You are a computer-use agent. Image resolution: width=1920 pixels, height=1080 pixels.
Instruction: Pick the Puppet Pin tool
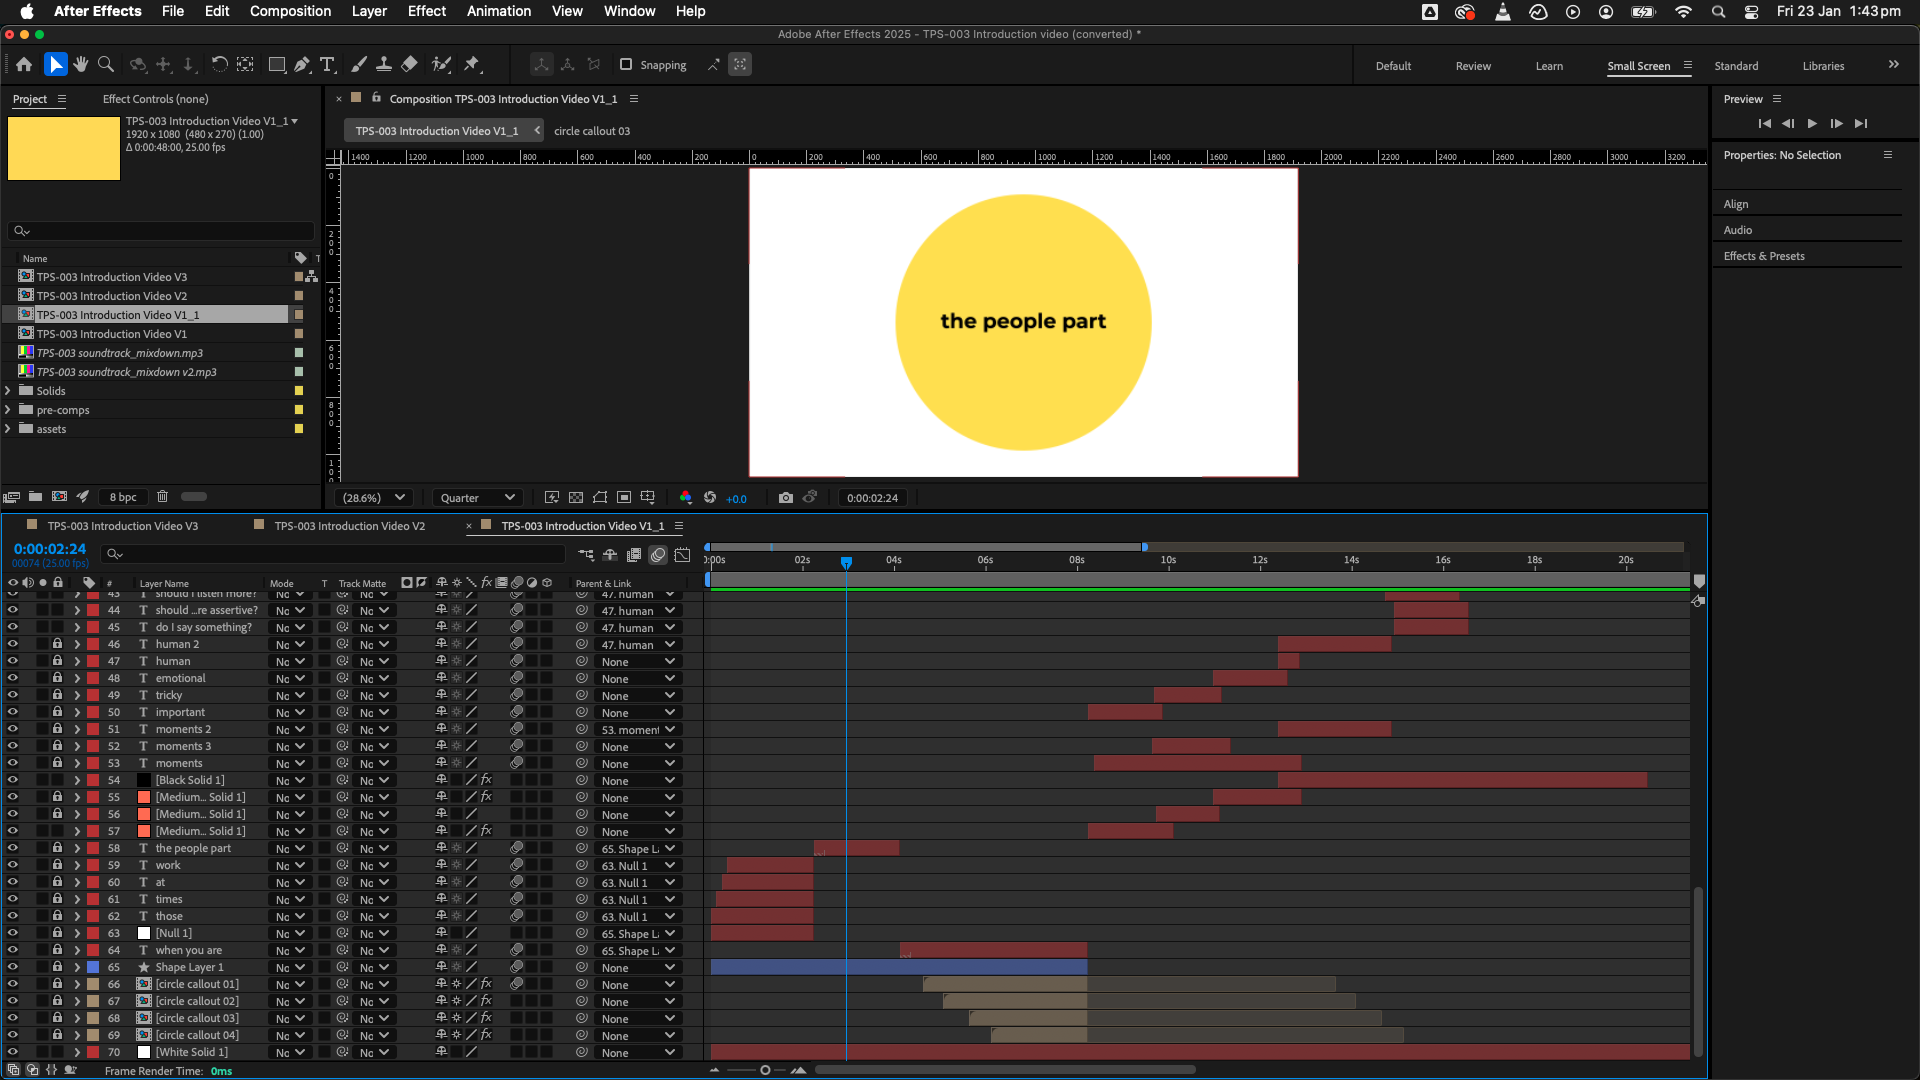[x=472, y=65]
